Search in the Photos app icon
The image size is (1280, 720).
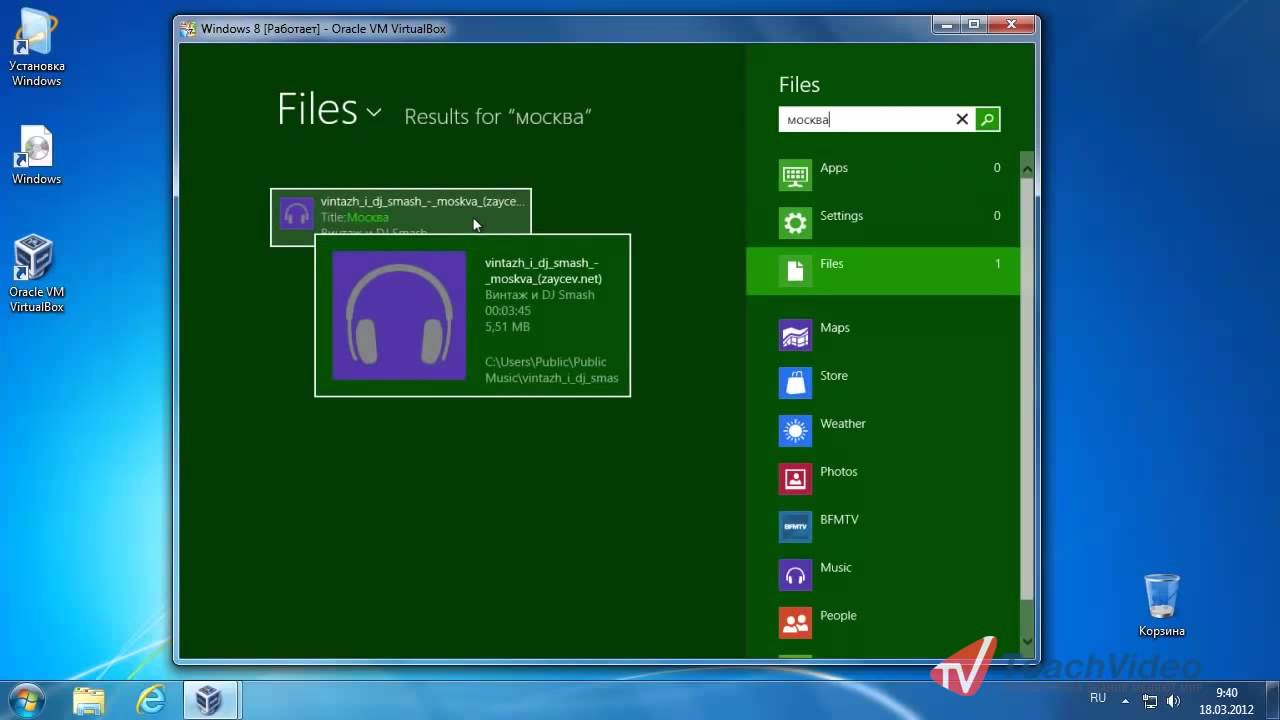pos(795,479)
